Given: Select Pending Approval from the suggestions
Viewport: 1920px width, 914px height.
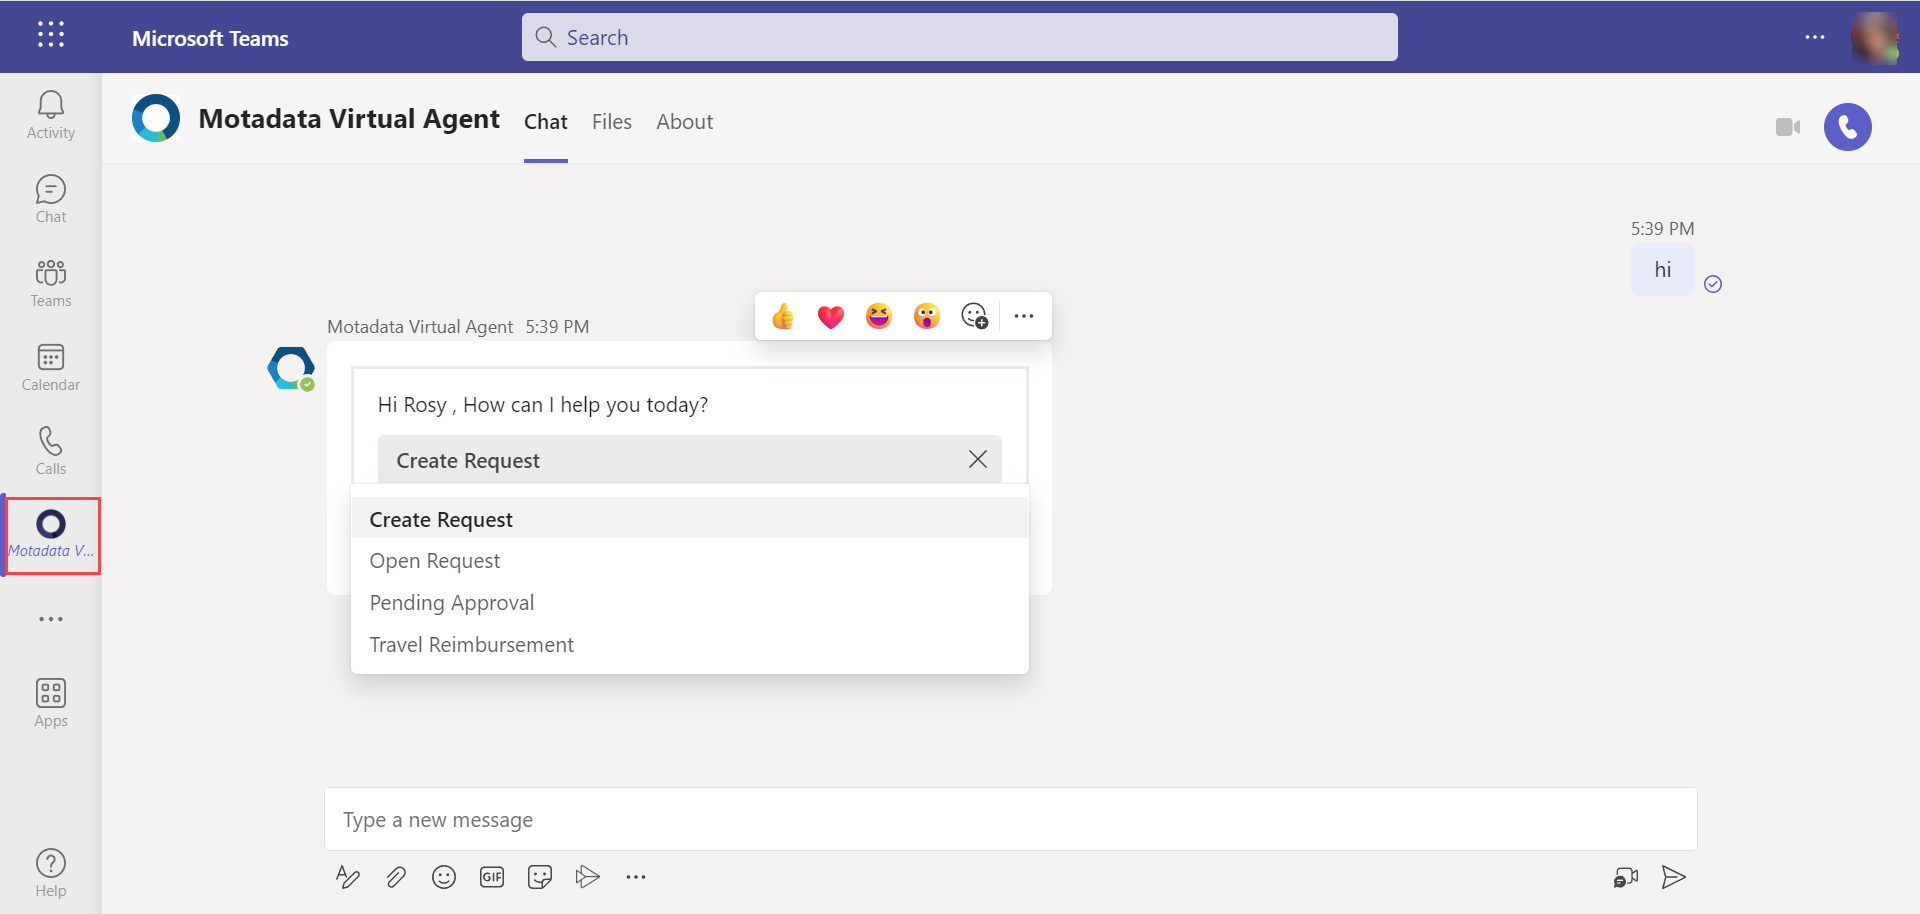Looking at the screenshot, I should (451, 602).
